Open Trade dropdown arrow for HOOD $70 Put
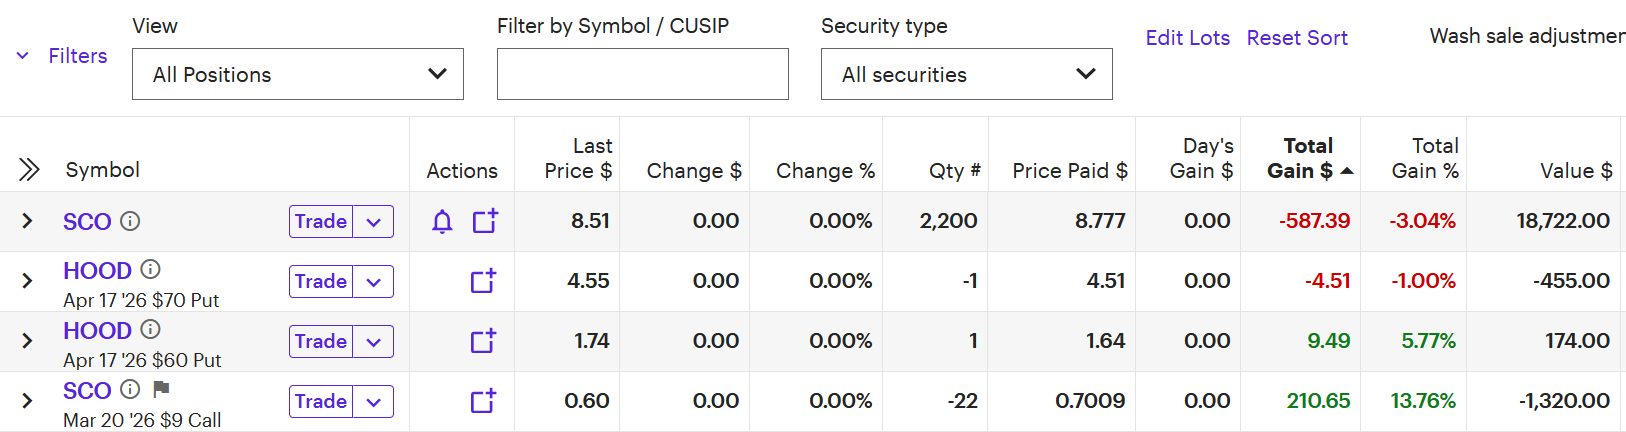Image resolution: width=1626 pixels, height=432 pixels. pyautogui.click(x=374, y=282)
